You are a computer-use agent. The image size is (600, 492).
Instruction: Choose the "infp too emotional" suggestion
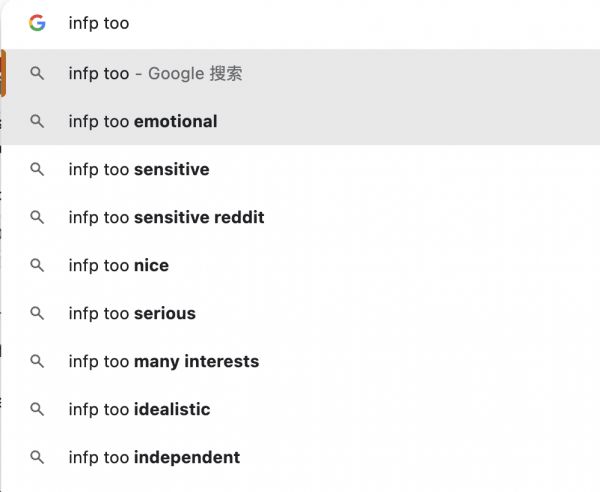pyautogui.click(x=143, y=121)
